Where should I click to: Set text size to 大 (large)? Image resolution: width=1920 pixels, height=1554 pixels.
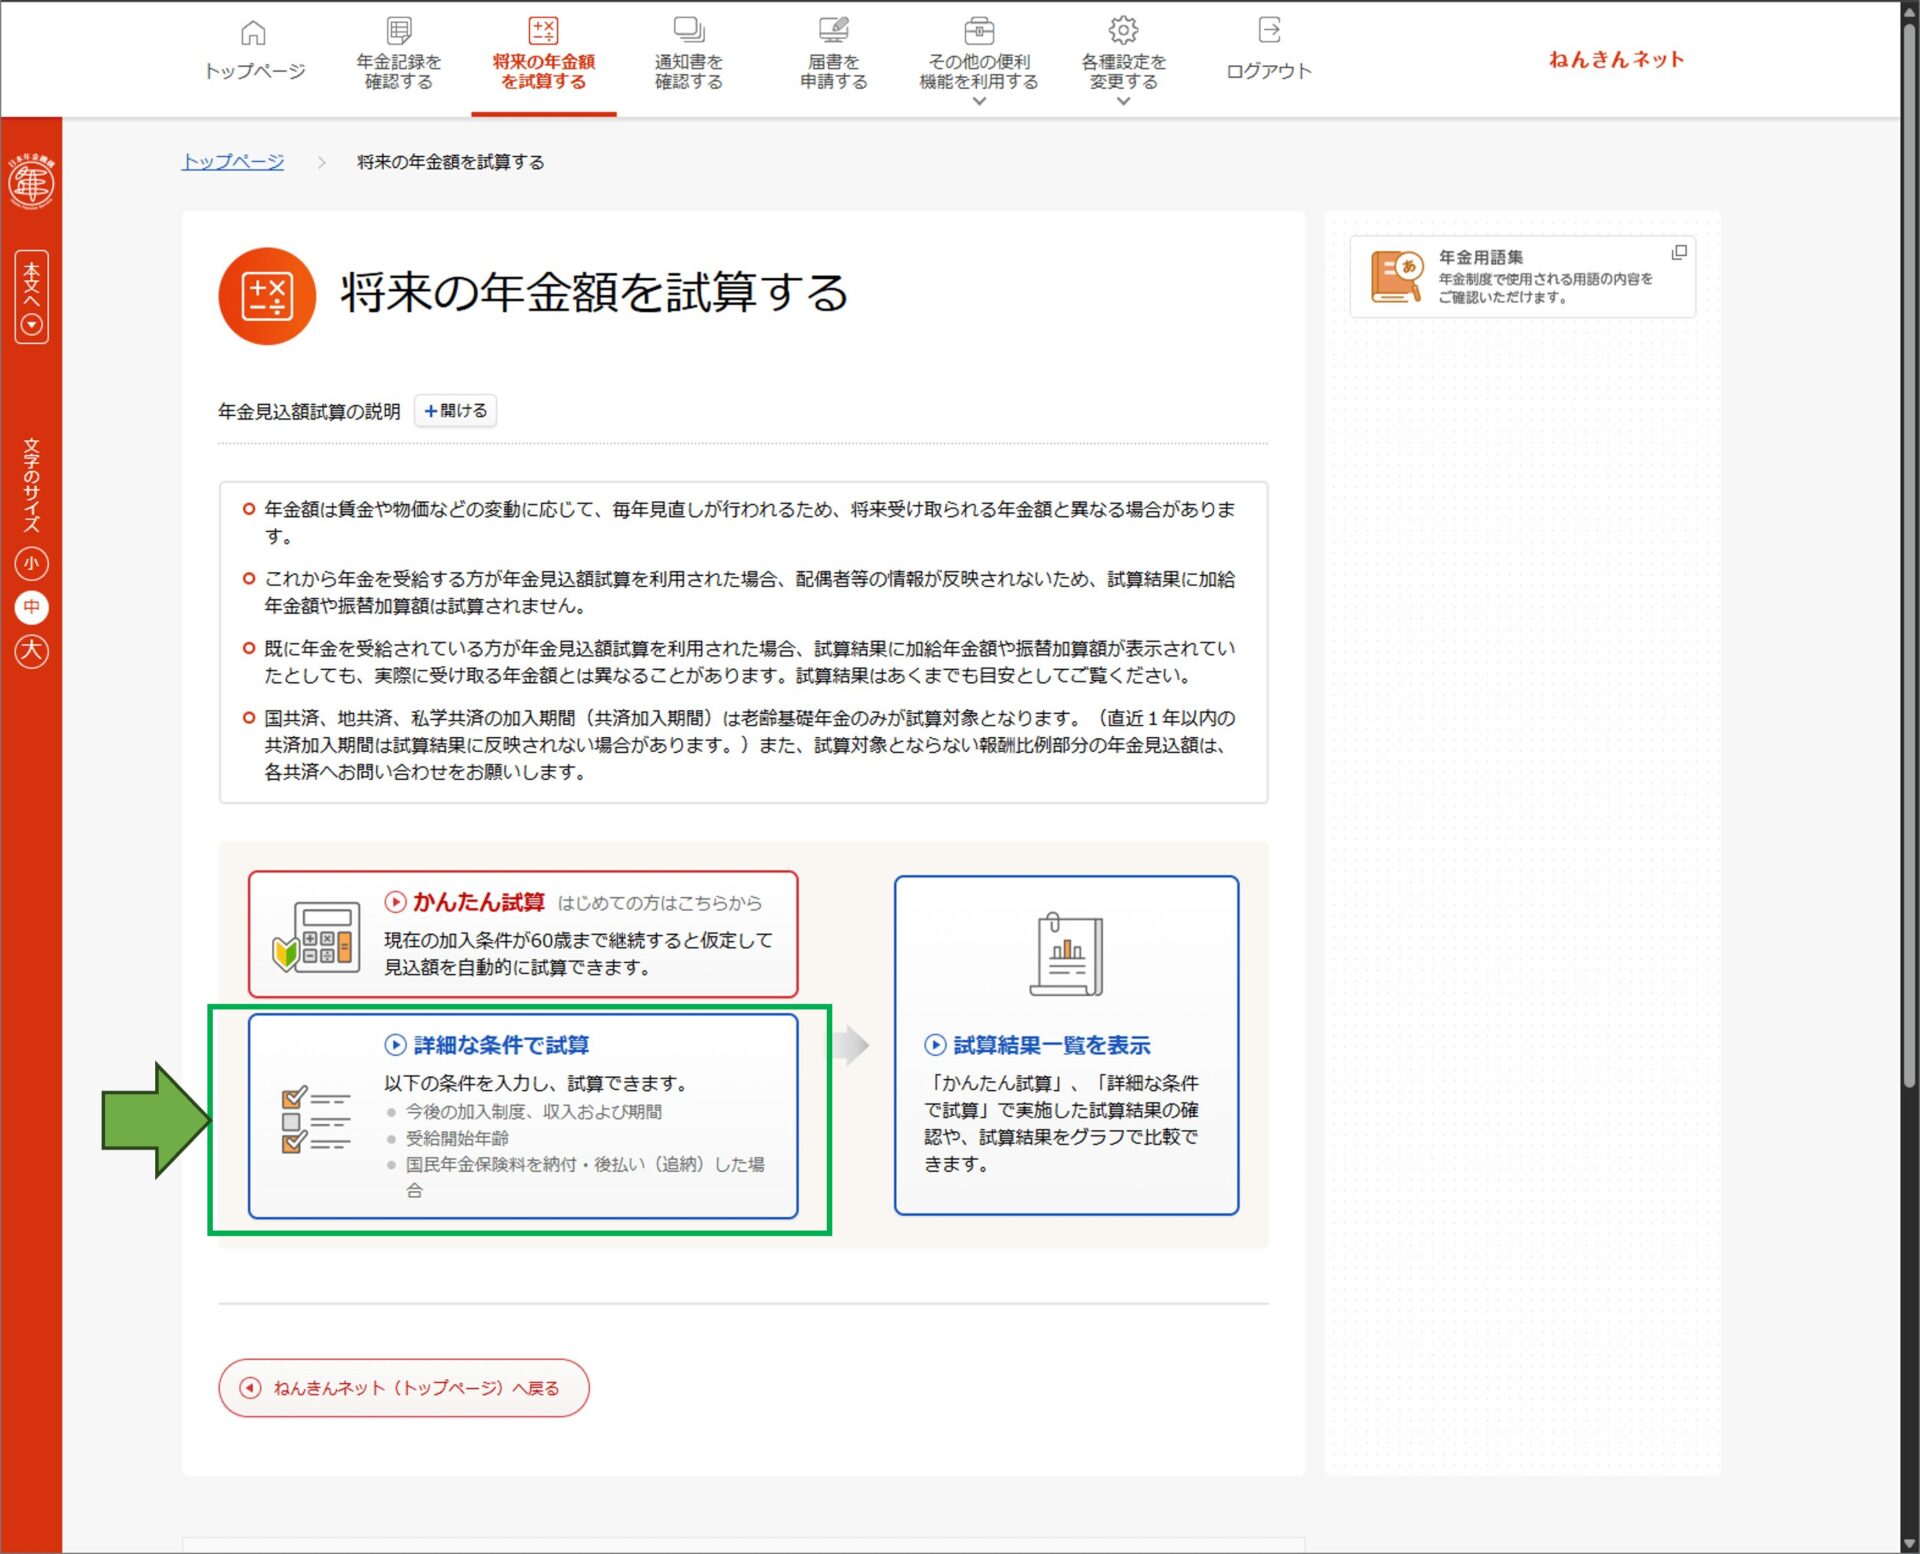click(x=31, y=651)
